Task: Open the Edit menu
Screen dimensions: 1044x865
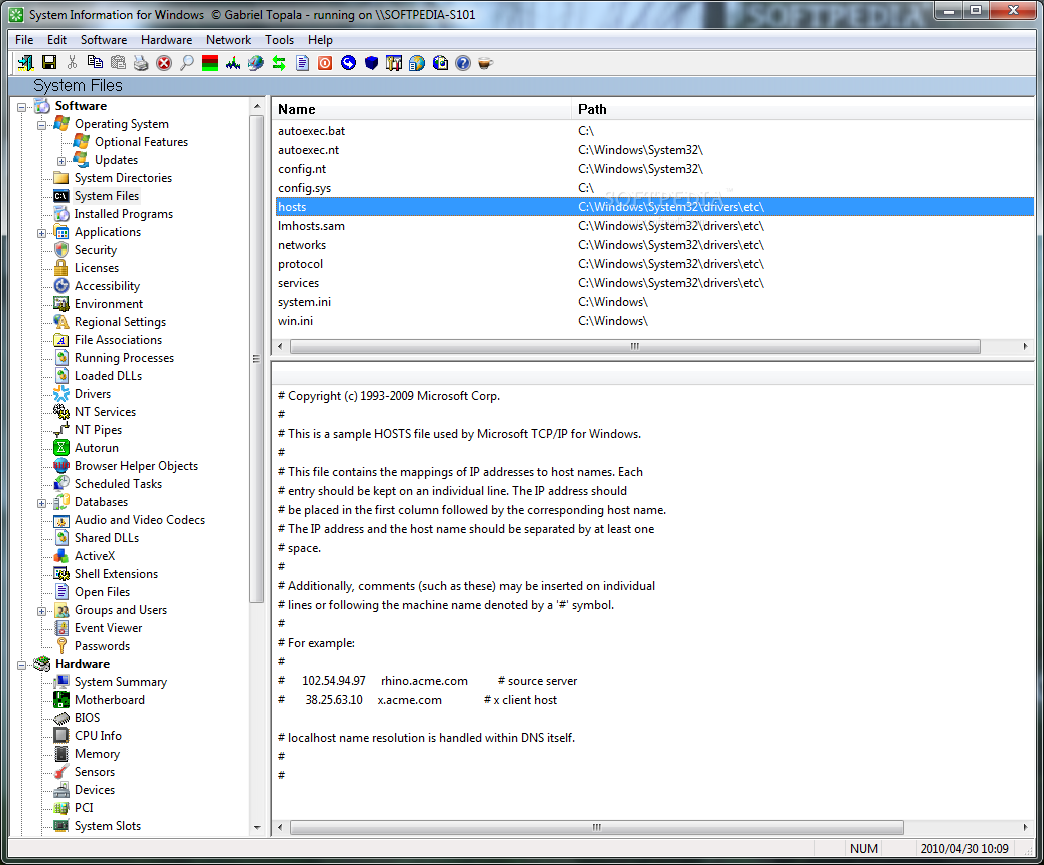Action: 57,40
